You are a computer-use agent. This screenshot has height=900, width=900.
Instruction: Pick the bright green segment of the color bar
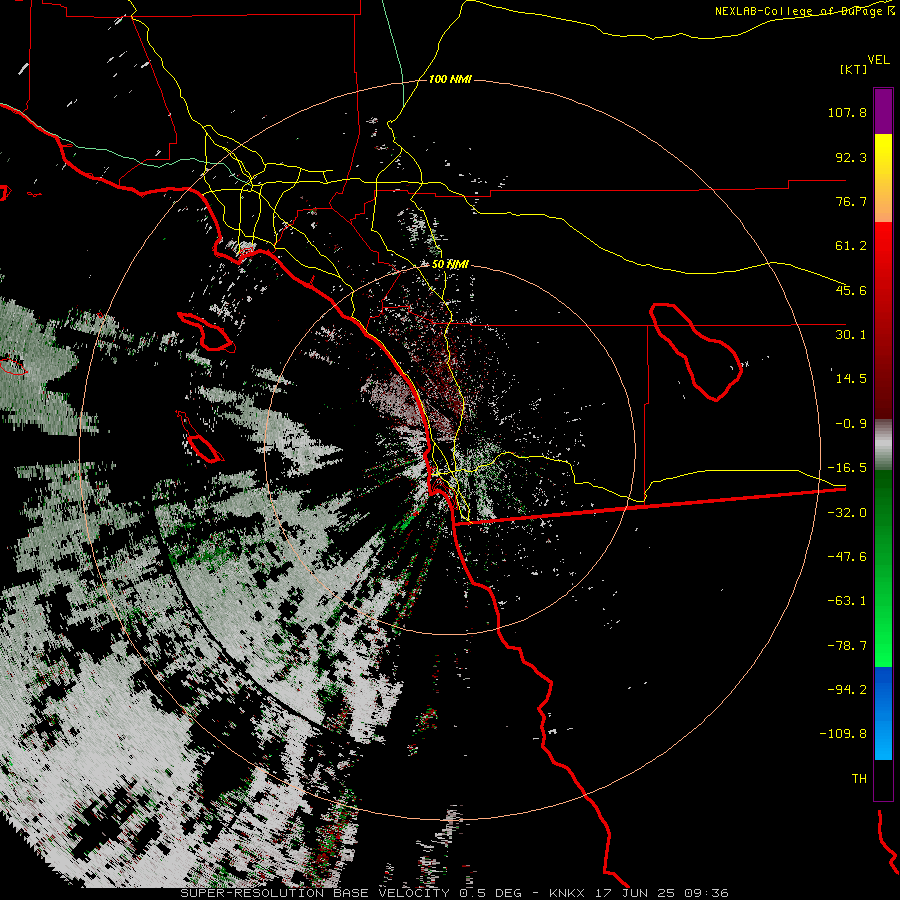pos(883,637)
